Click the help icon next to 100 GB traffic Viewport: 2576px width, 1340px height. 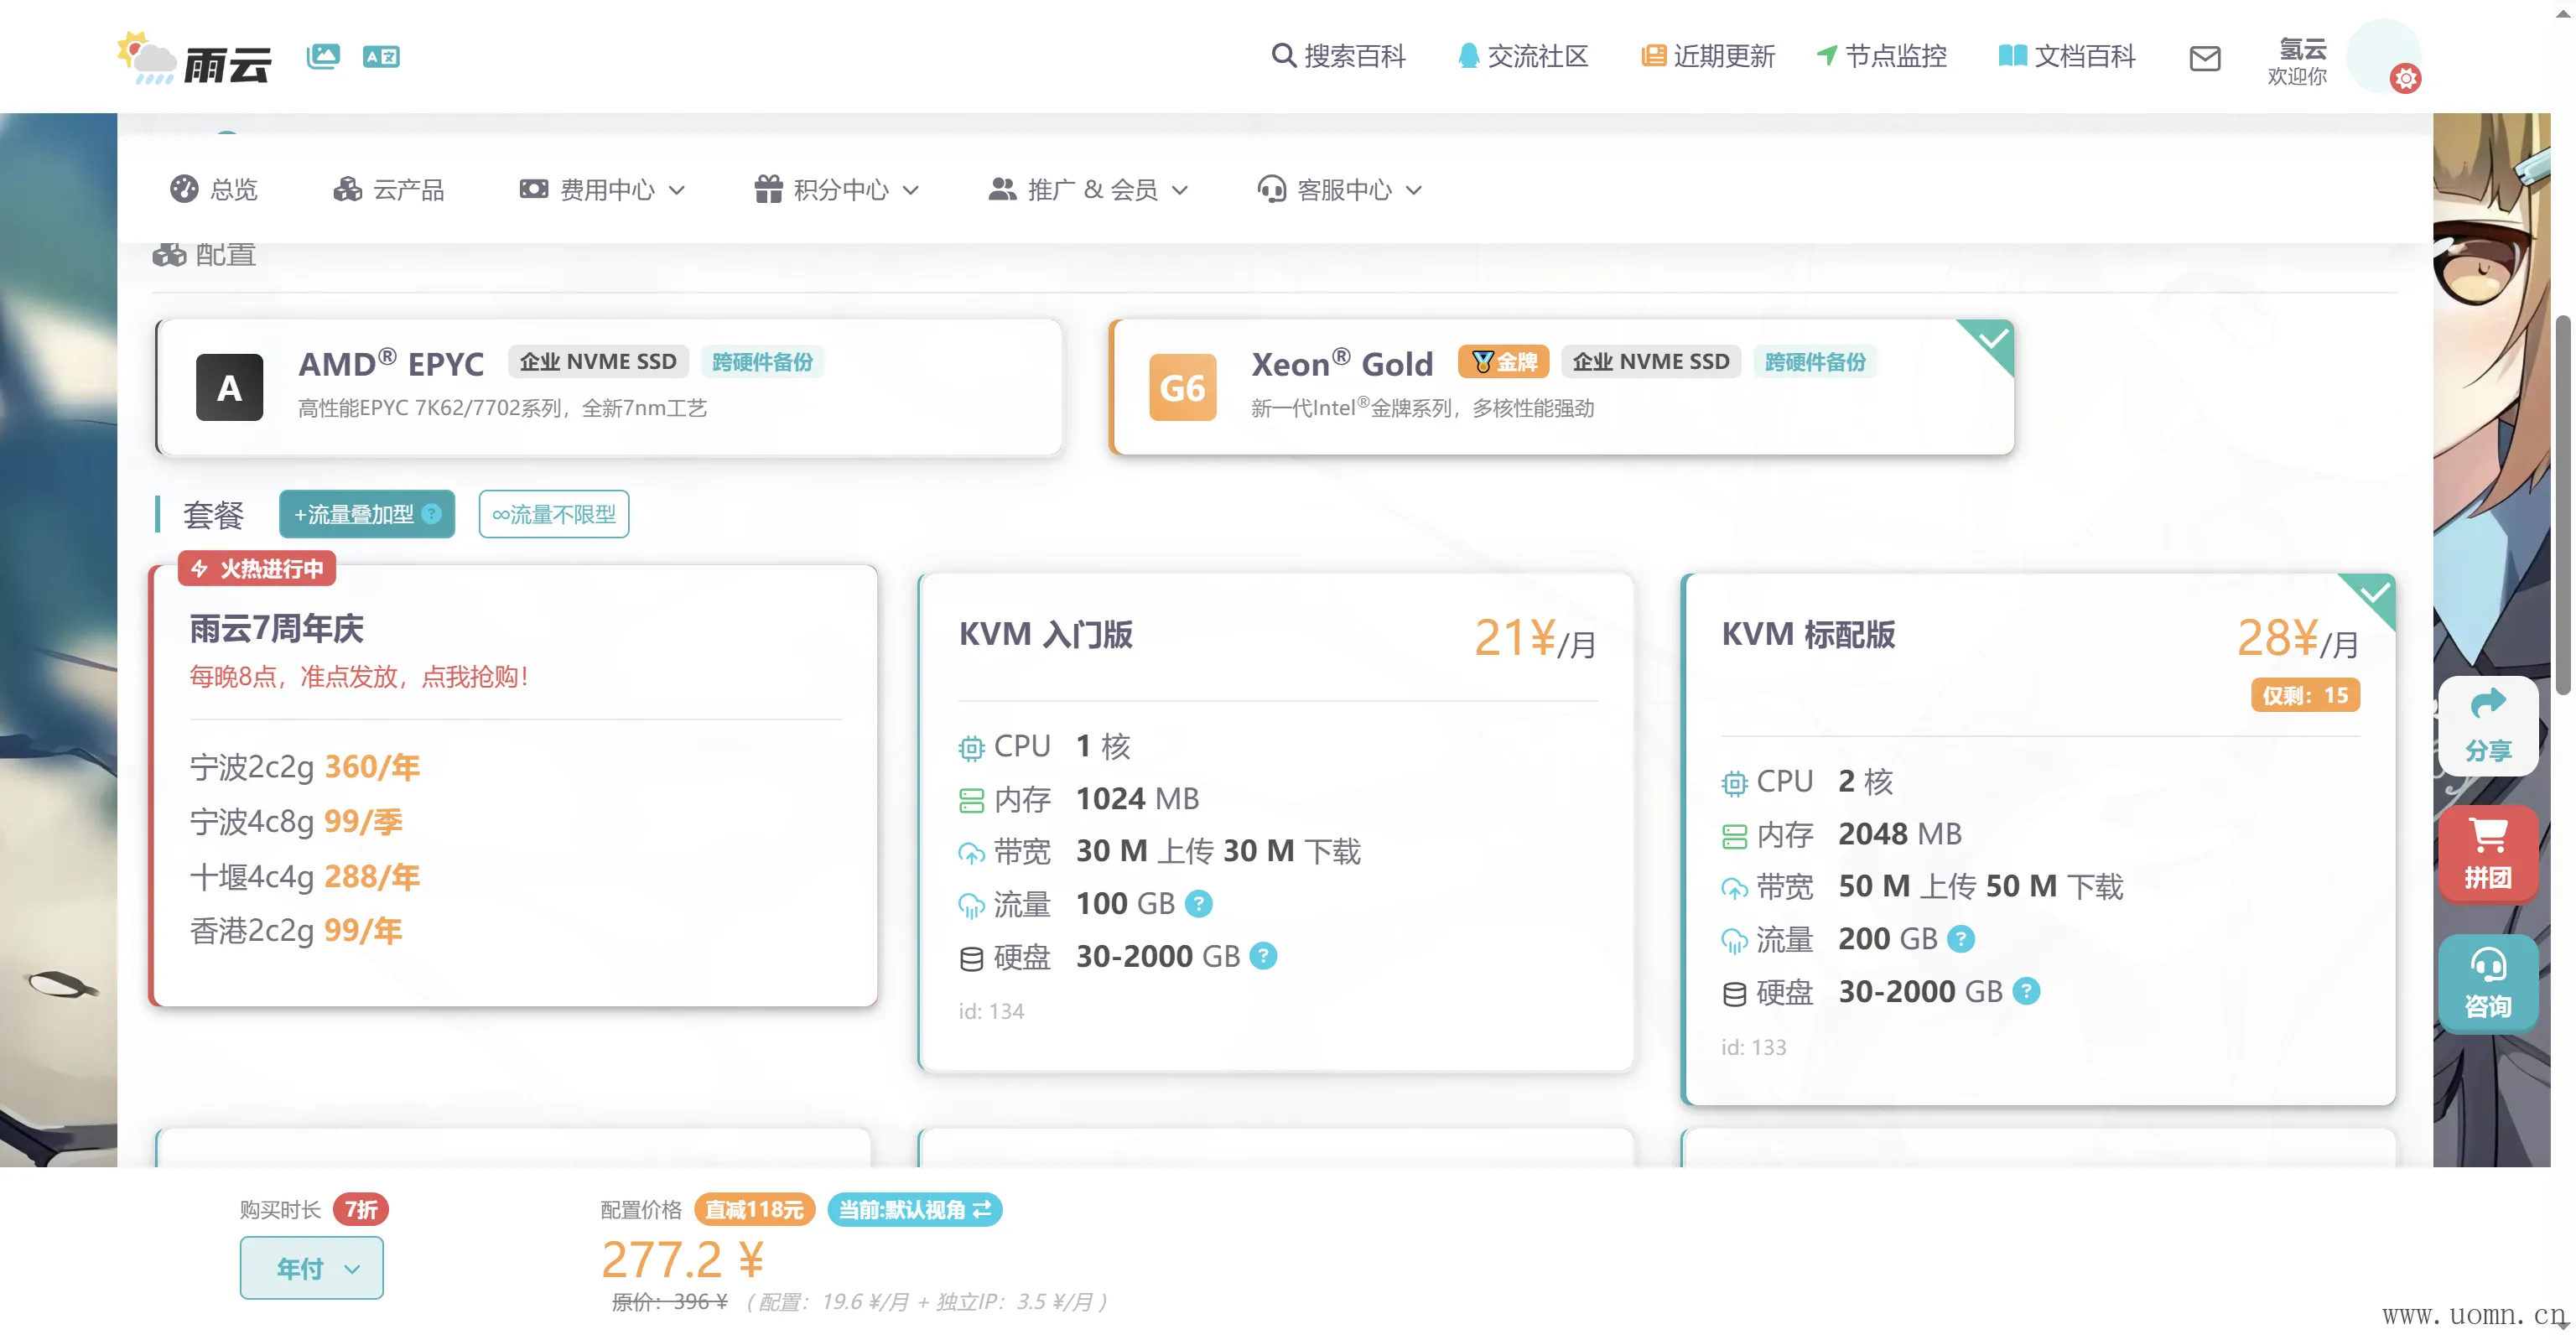point(1198,904)
